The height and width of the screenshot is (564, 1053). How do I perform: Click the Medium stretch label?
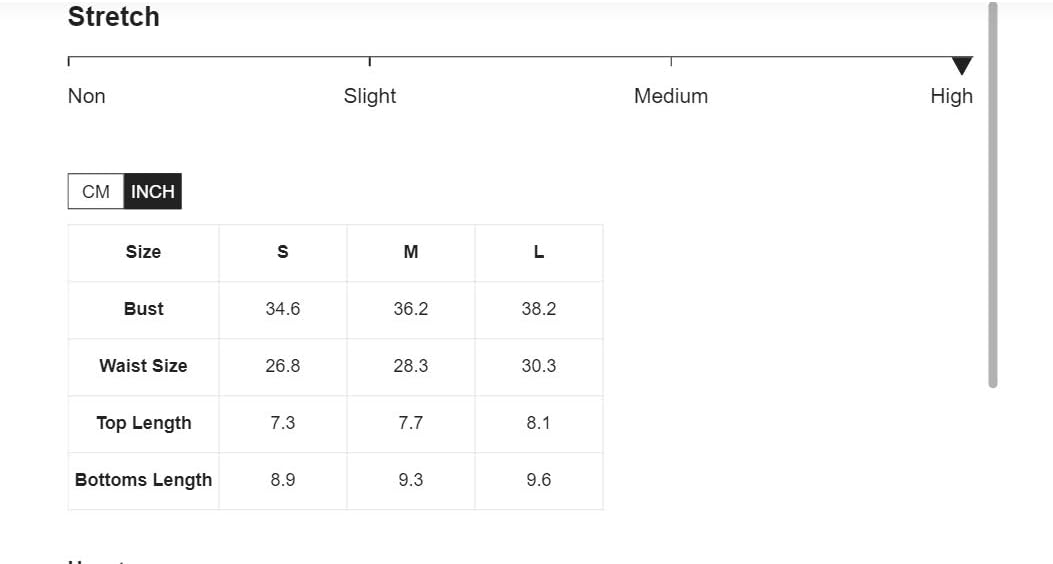point(671,96)
